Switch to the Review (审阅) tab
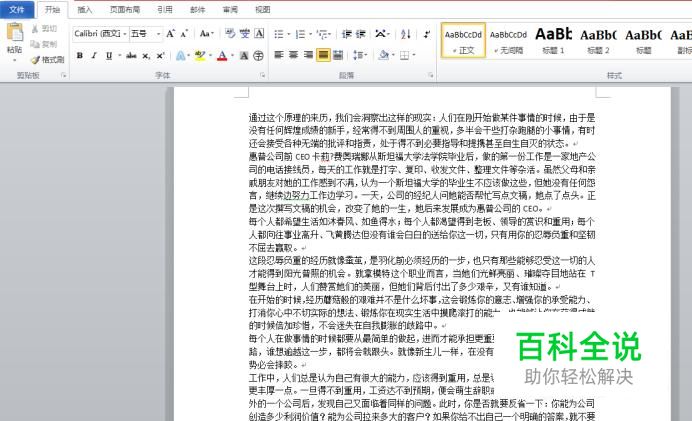692x421 pixels. [230, 10]
